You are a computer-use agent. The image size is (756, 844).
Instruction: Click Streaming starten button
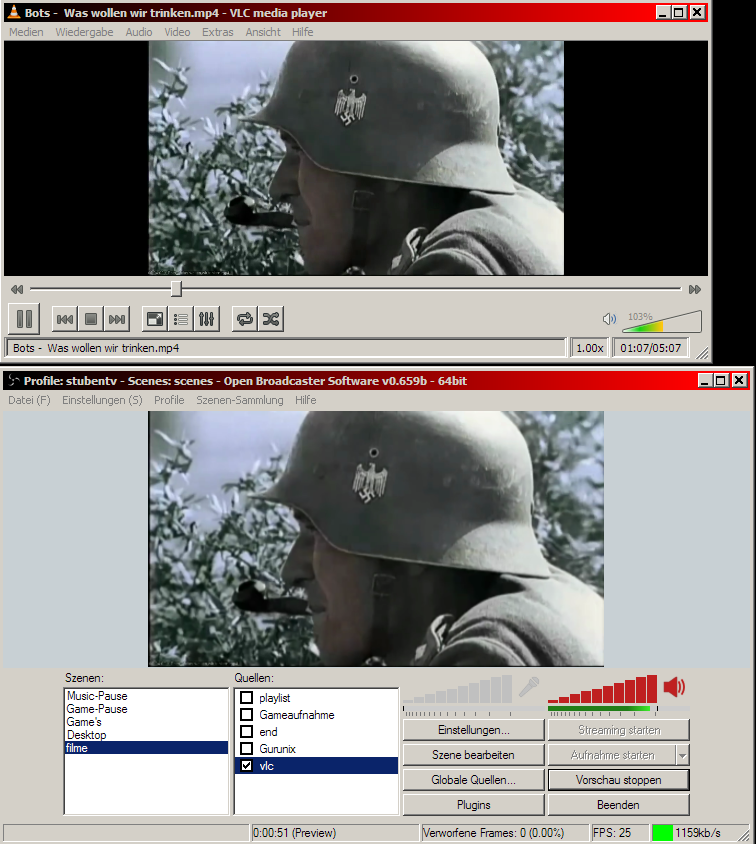[619, 730]
